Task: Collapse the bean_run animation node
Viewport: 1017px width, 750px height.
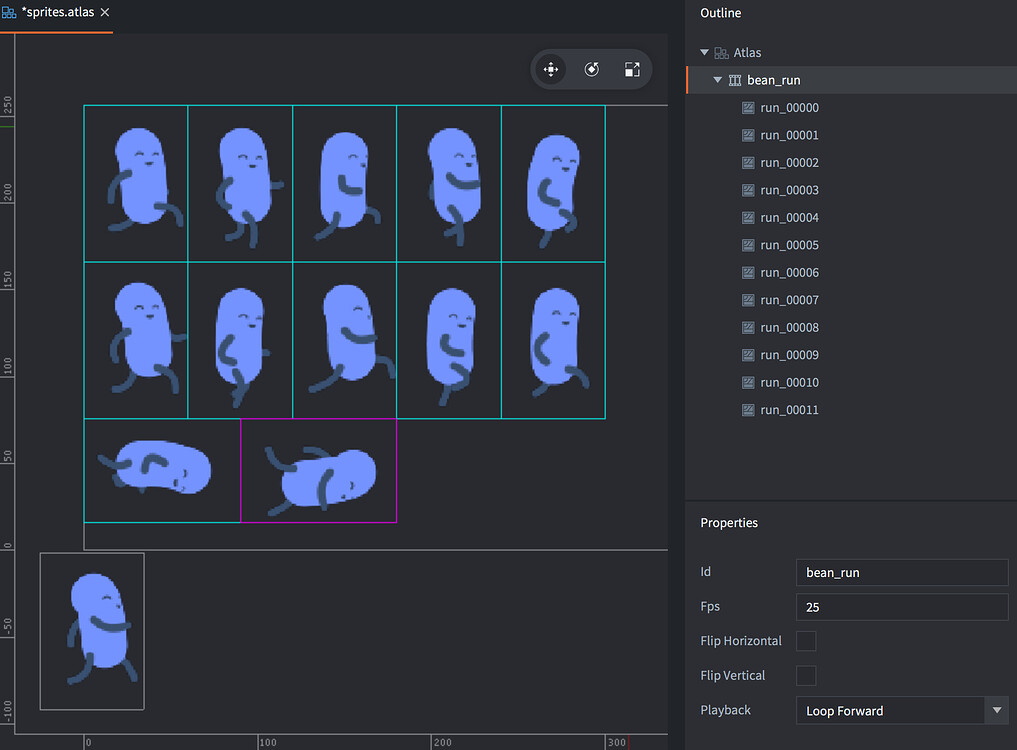Action: pos(717,80)
